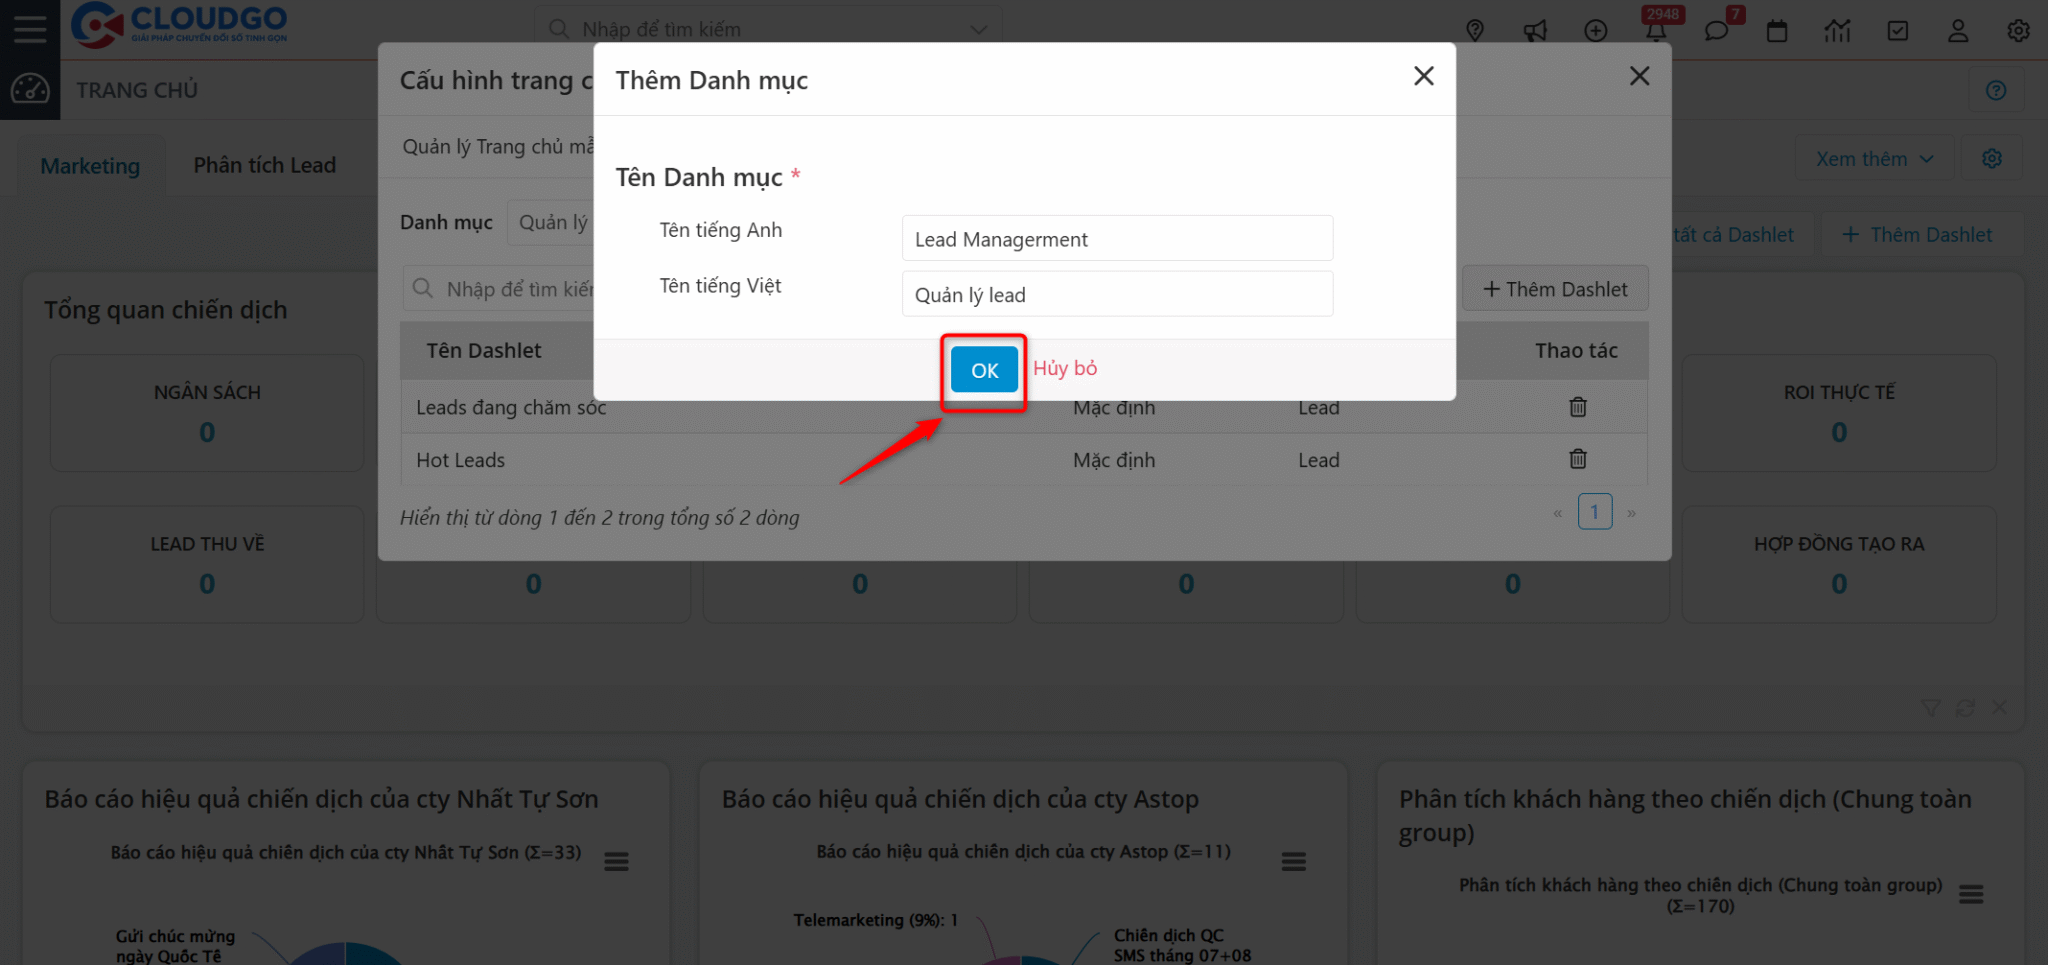Screen dimensions: 2048x965
Task: Switch to the Marketing tab
Action: tap(90, 166)
